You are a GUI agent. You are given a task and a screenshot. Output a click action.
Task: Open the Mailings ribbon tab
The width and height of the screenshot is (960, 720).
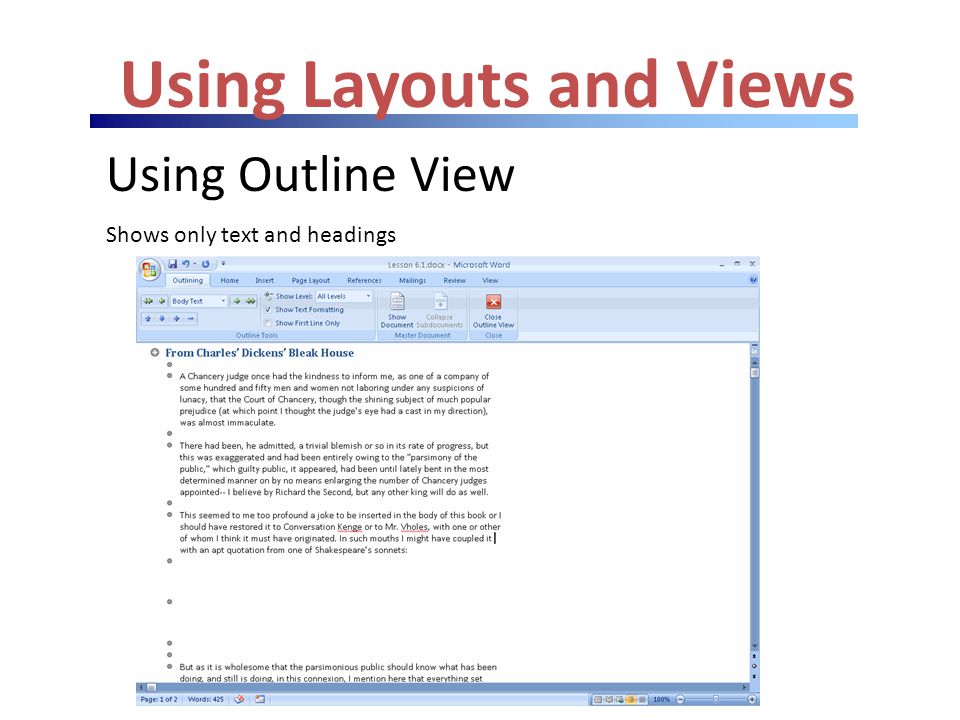point(413,280)
